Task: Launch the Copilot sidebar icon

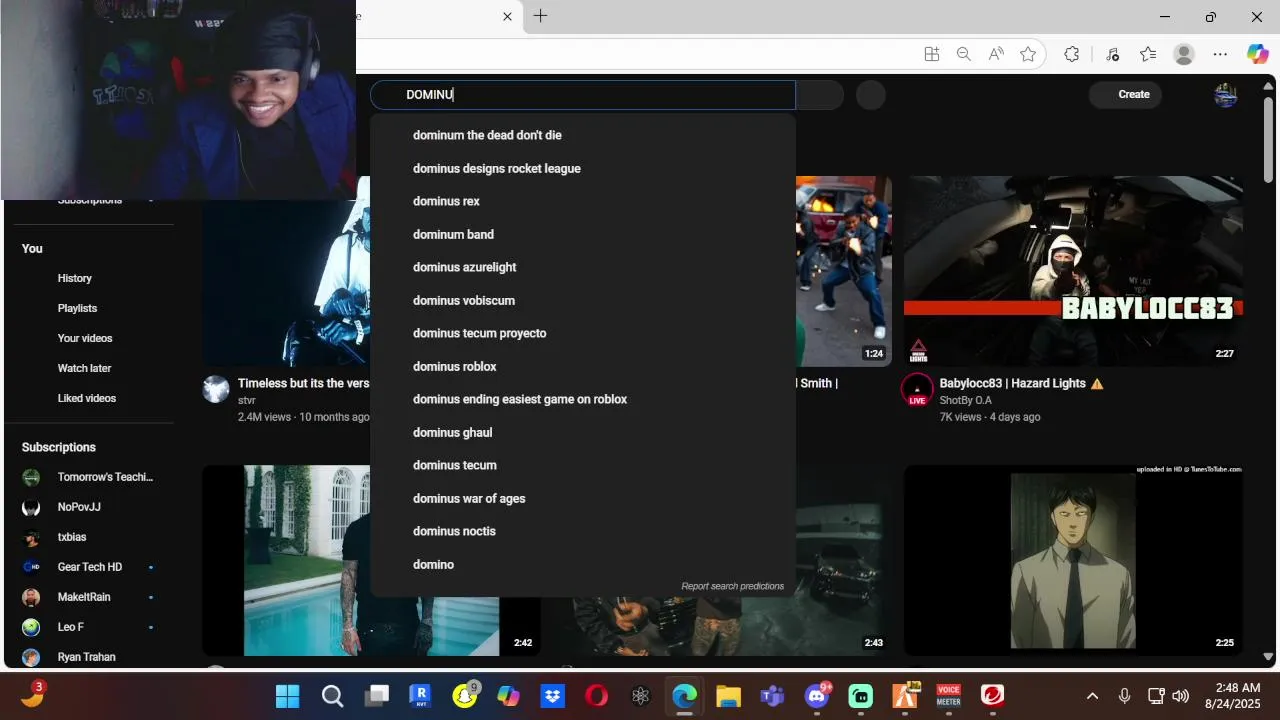Action: pos(1257,55)
